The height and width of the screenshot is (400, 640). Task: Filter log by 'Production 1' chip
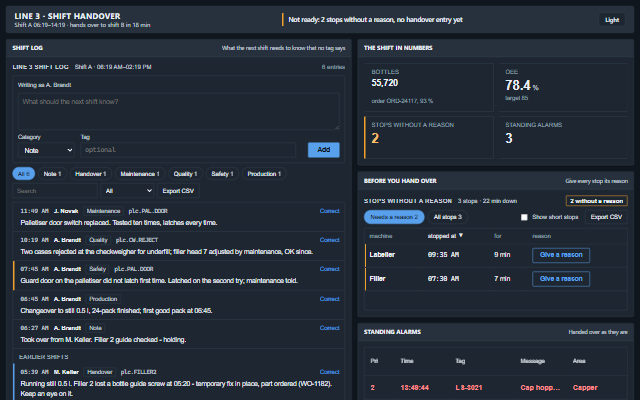point(264,174)
